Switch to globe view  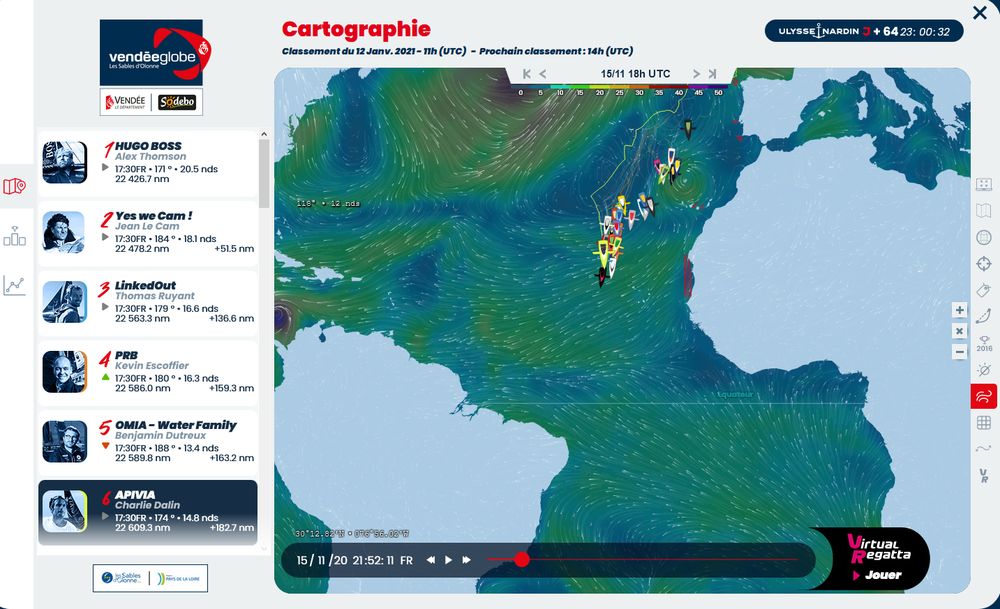pyautogui.click(x=984, y=237)
